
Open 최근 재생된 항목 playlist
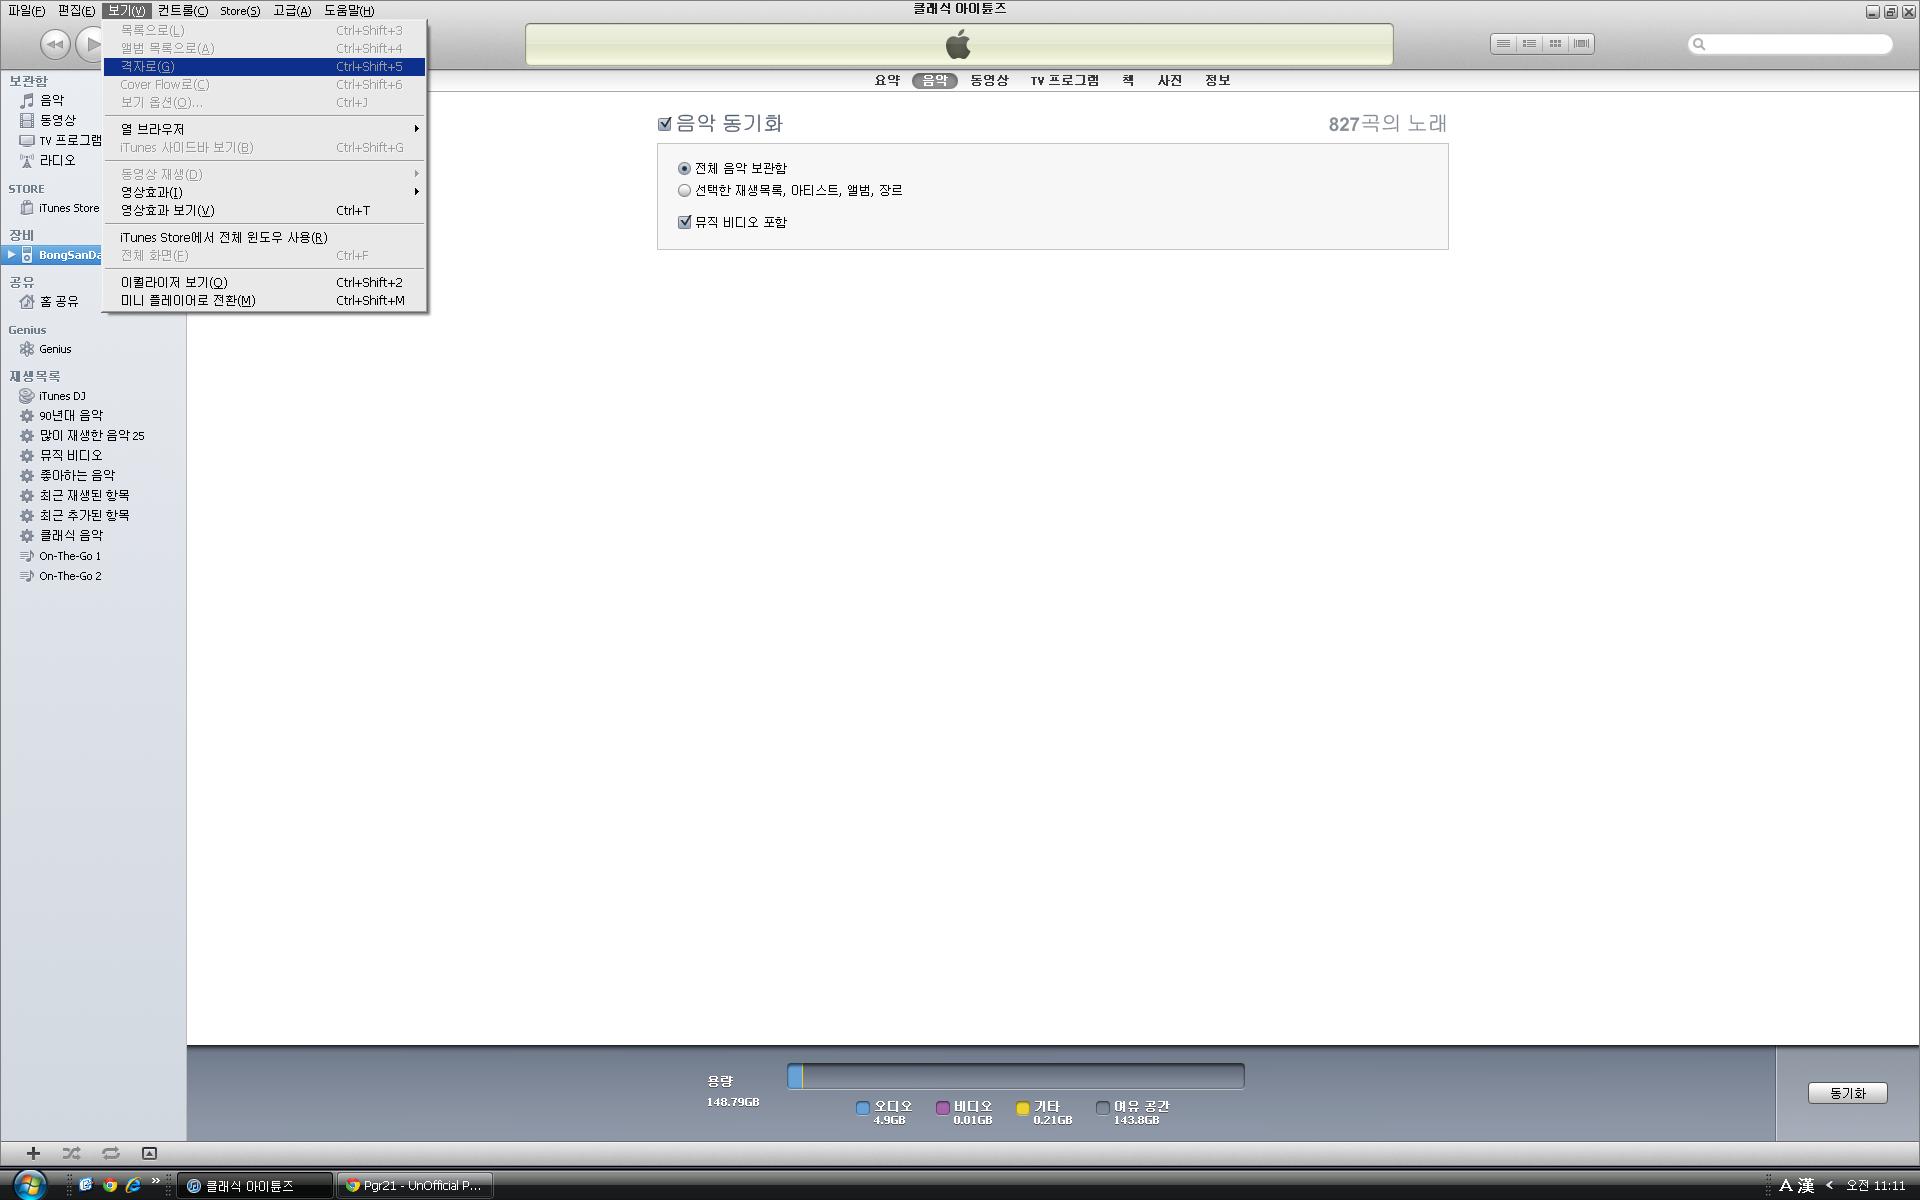(84, 495)
